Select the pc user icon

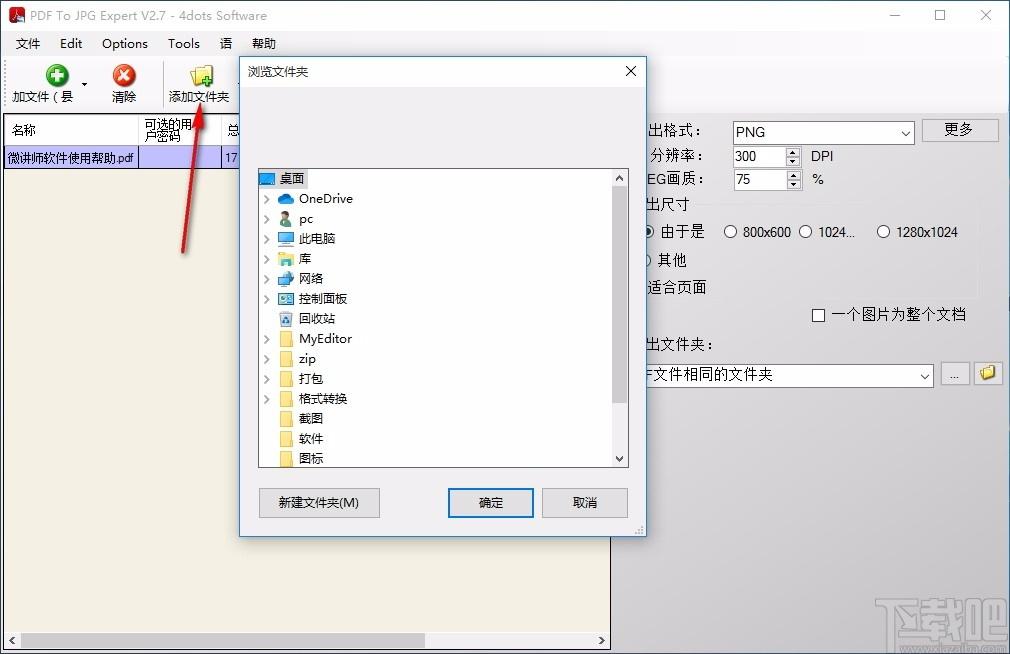click(x=286, y=219)
